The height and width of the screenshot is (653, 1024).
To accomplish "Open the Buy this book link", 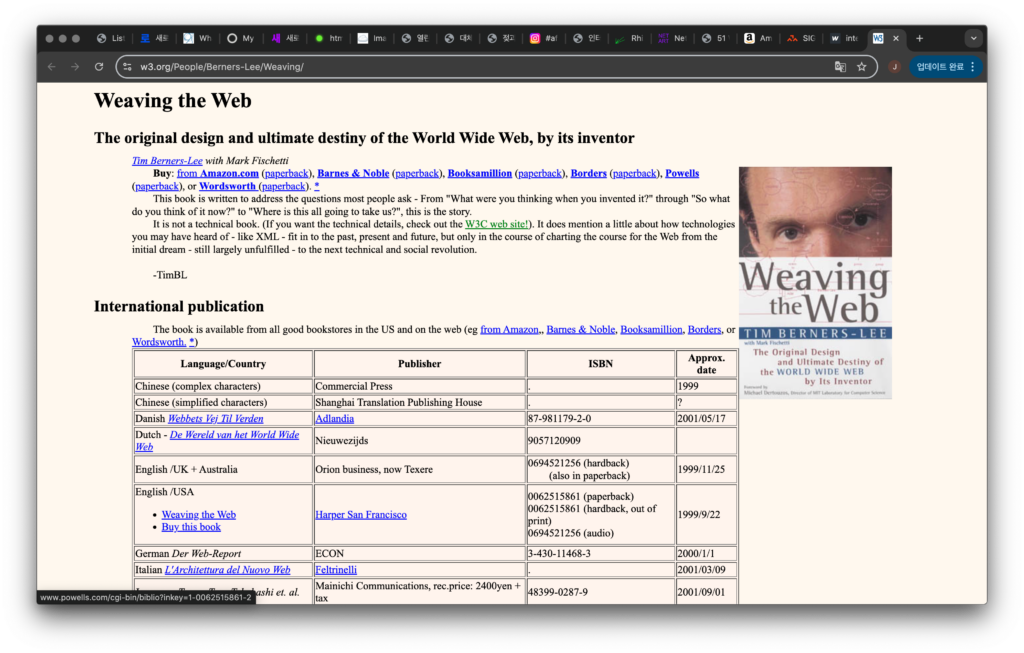I will [x=191, y=527].
